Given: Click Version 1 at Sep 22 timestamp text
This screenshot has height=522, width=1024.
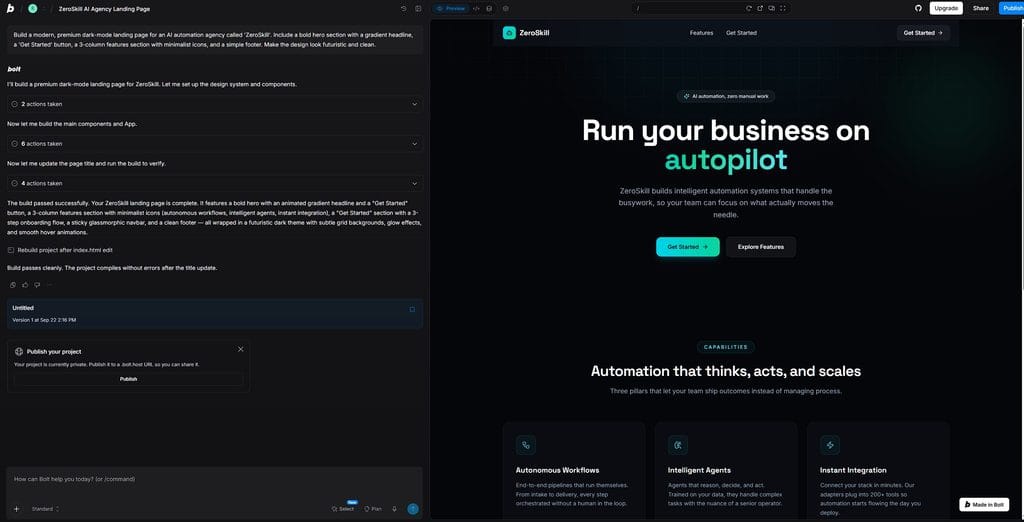Looking at the screenshot, I should tap(44, 320).
